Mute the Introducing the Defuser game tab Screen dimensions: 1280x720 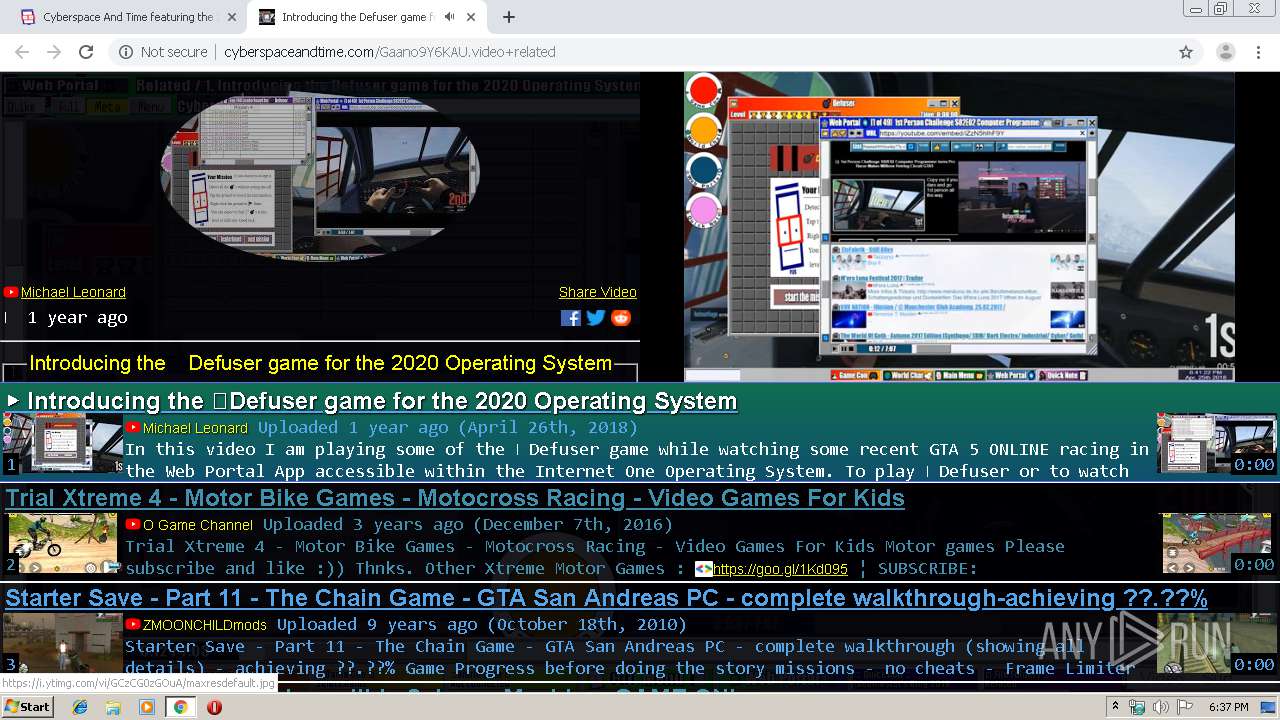(450, 17)
